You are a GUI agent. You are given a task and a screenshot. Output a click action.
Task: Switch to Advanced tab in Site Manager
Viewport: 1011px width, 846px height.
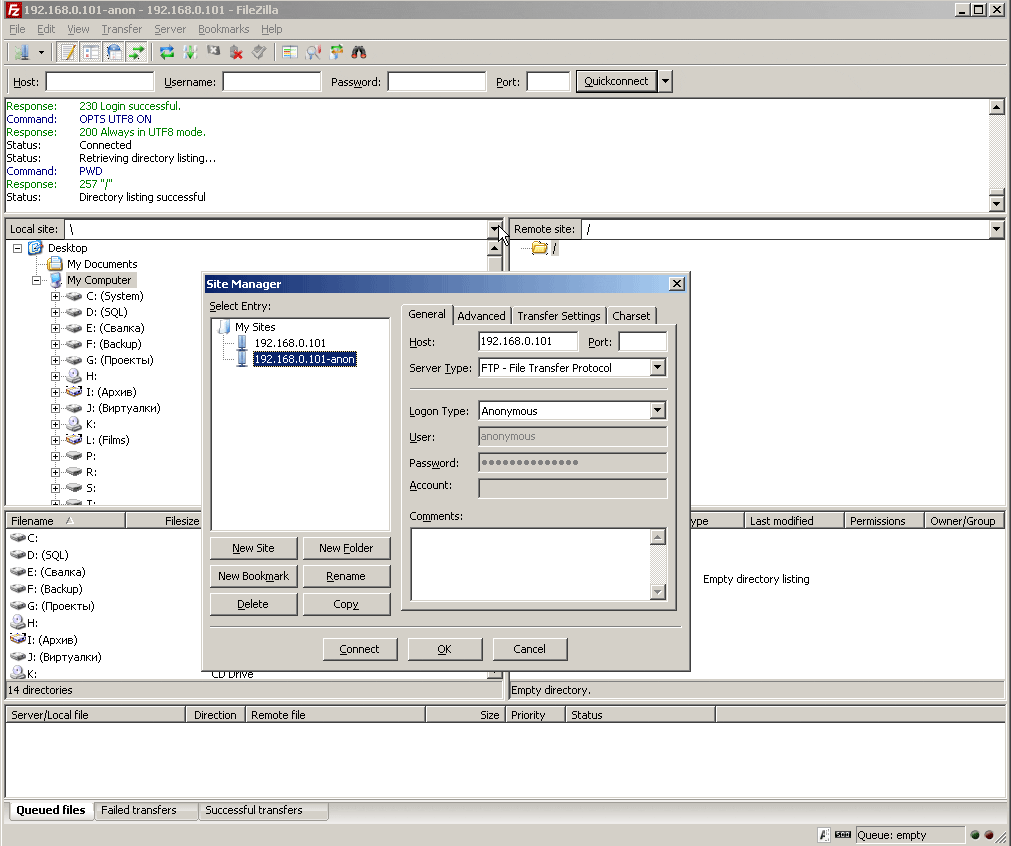tap(481, 316)
